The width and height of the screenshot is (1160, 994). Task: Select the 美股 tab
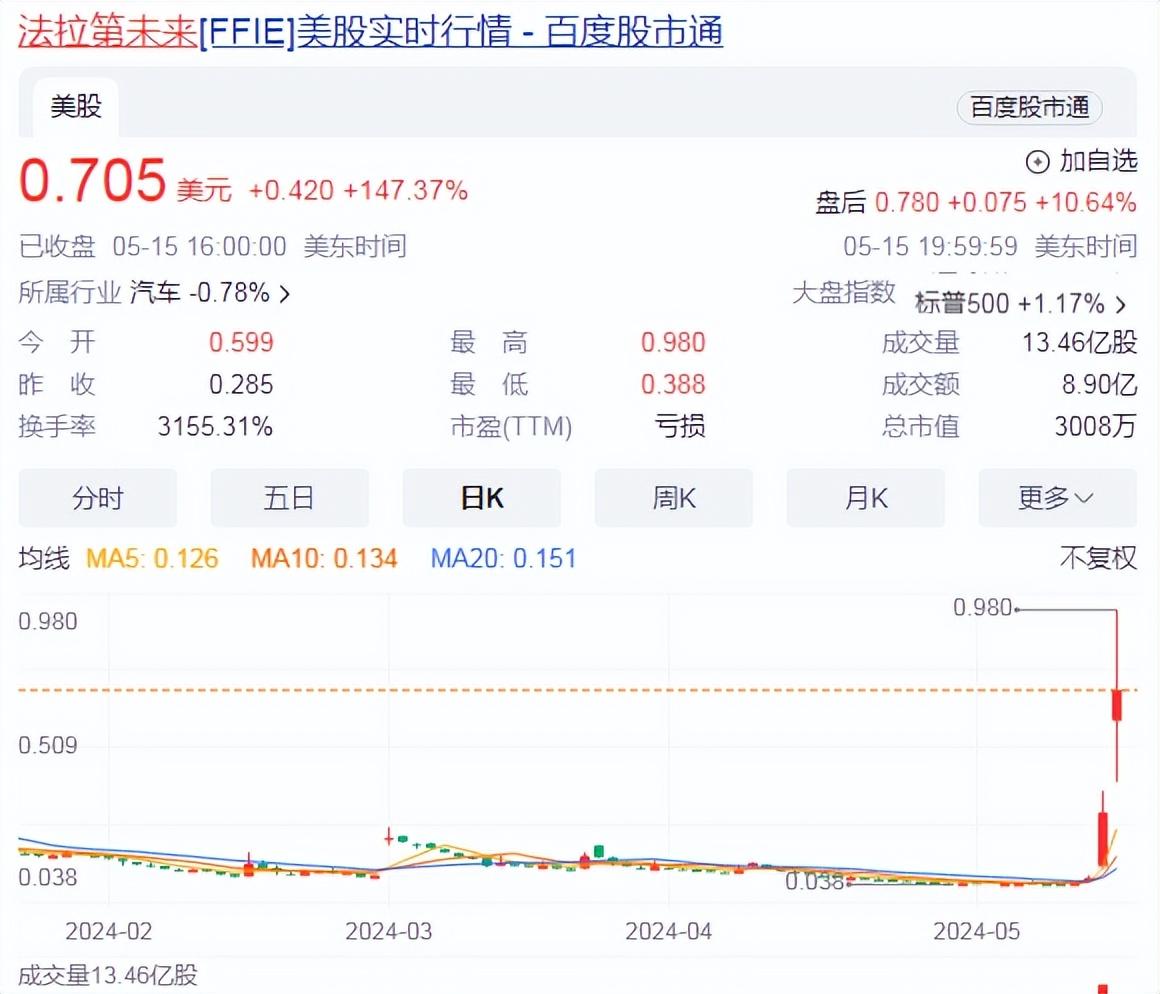click(76, 106)
